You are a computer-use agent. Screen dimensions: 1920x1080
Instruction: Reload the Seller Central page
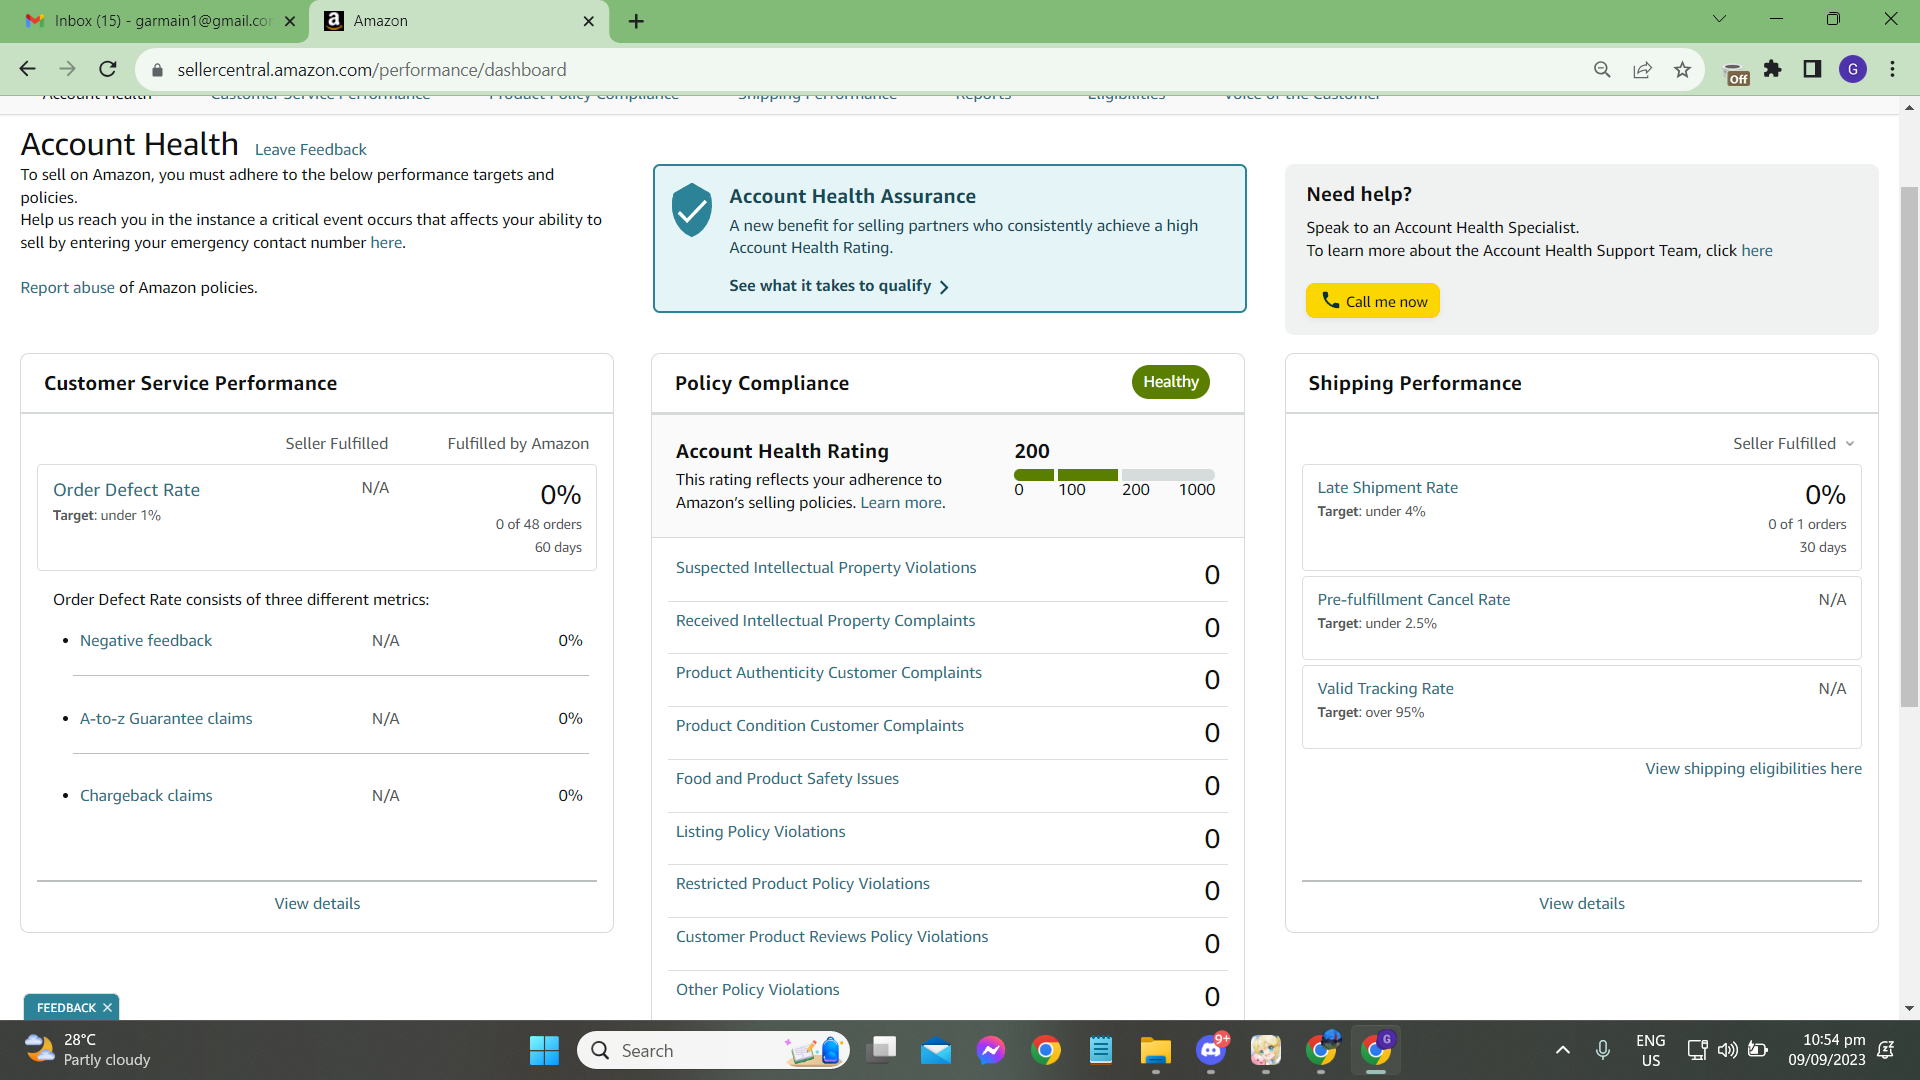pos(108,69)
